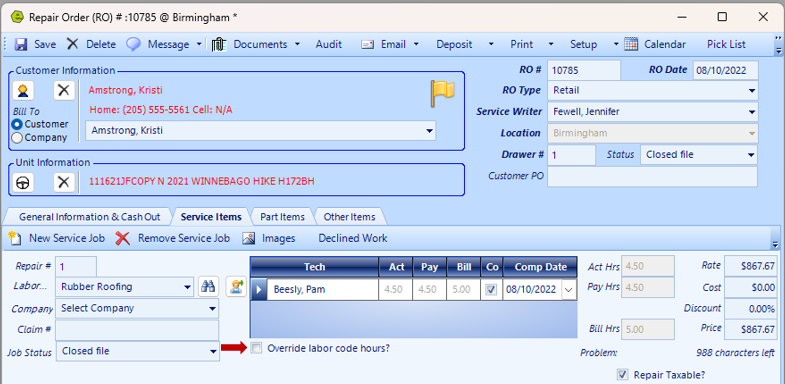Open the Status Closed file dropdown
The width and height of the screenshot is (785, 384).
[751, 155]
